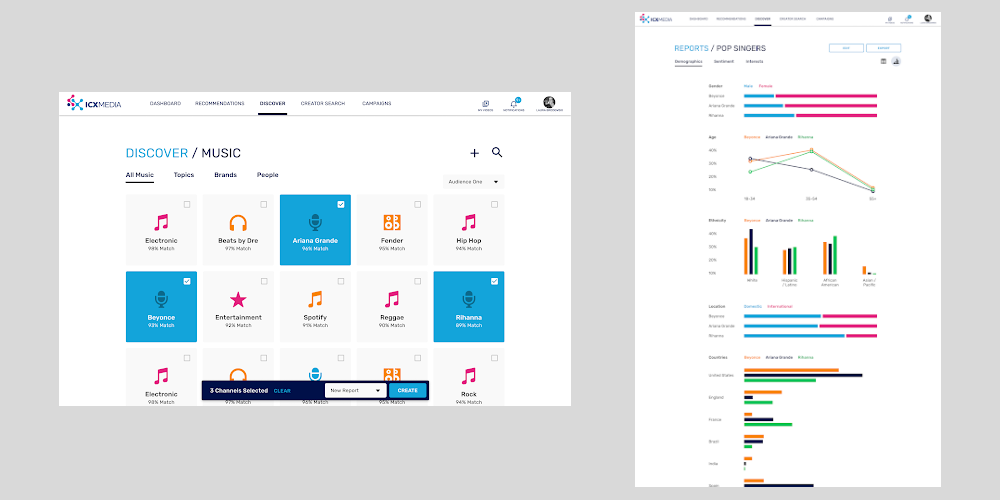This screenshot has height=500, width=1000.
Task: Open Creator Search in Discover window nav
Action: click(x=323, y=103)
